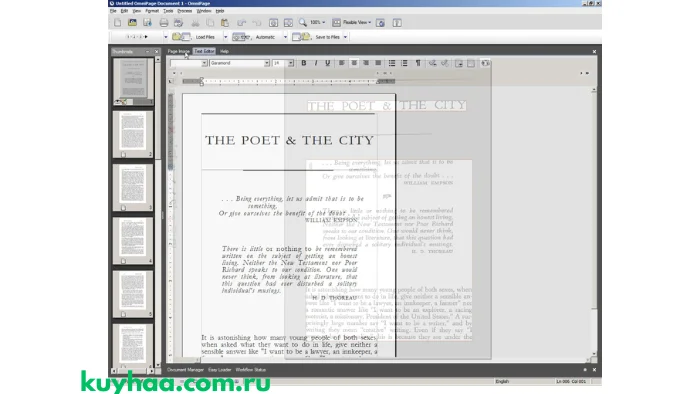Screen dimensions: 700x394
Task: Align text right in Text Editor
Action: 366,63
